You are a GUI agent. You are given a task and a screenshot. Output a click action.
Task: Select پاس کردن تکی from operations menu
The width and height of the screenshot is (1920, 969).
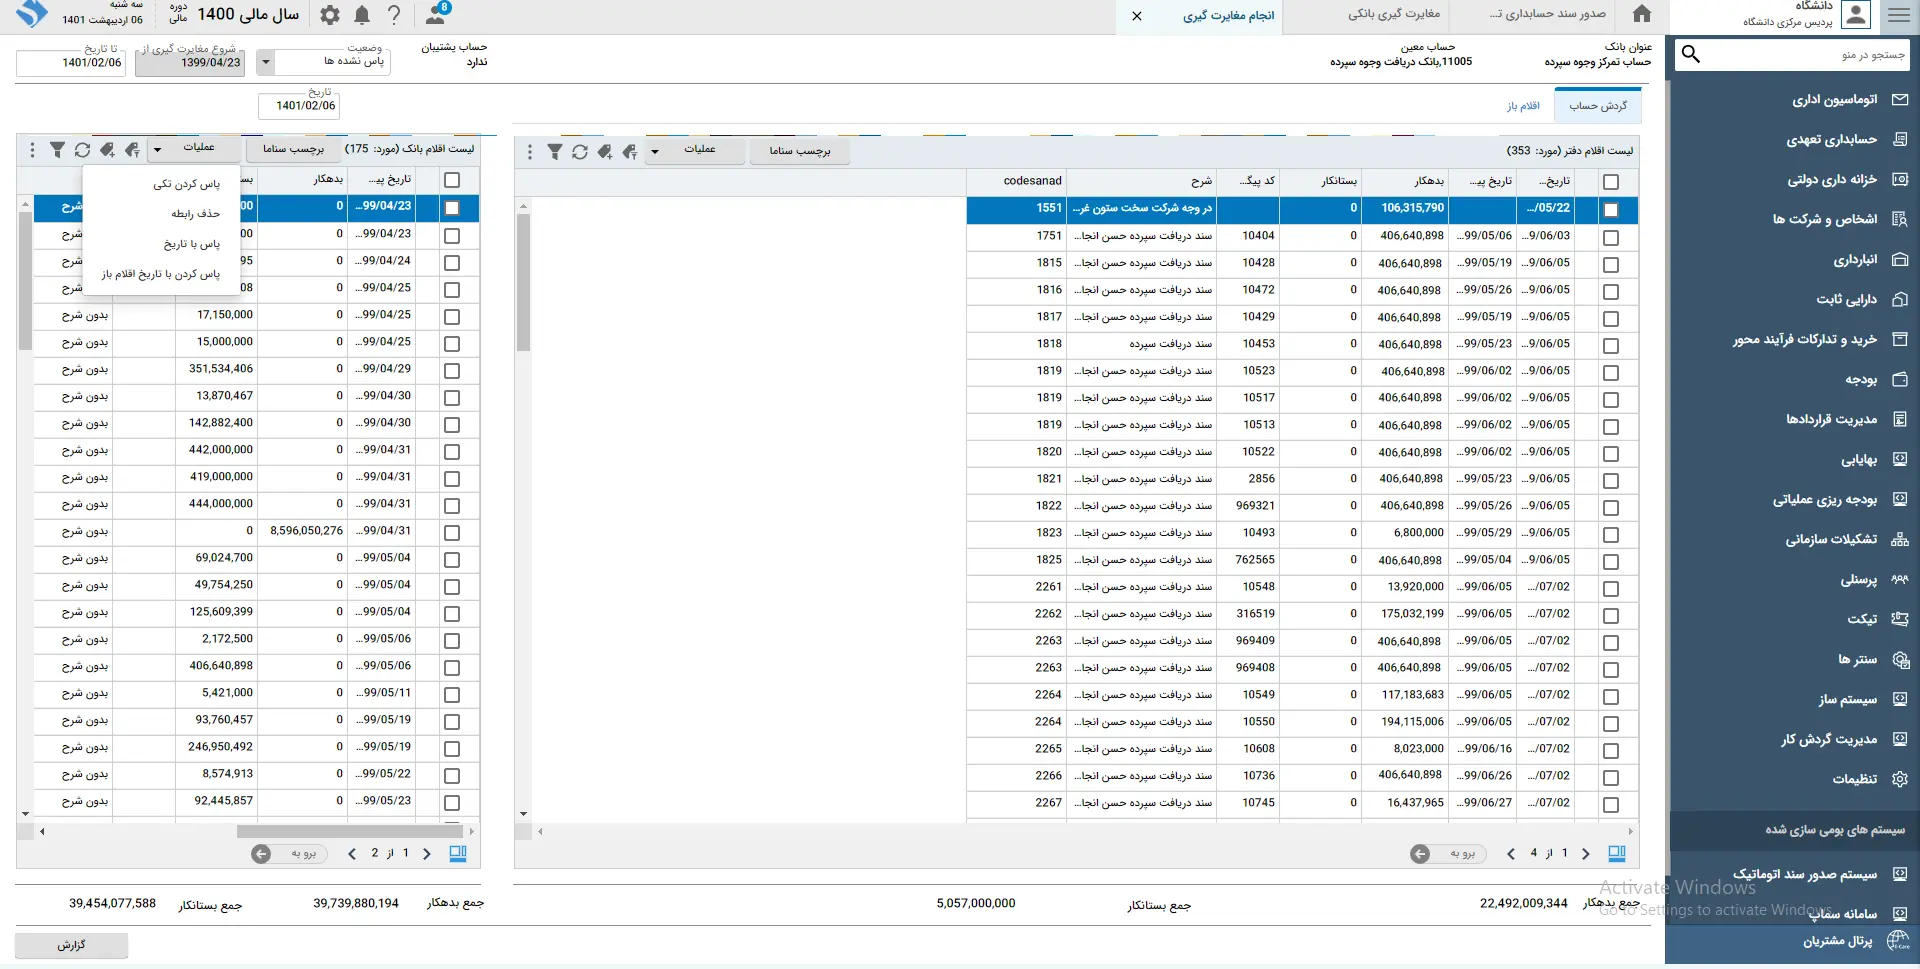coord(186,184)
